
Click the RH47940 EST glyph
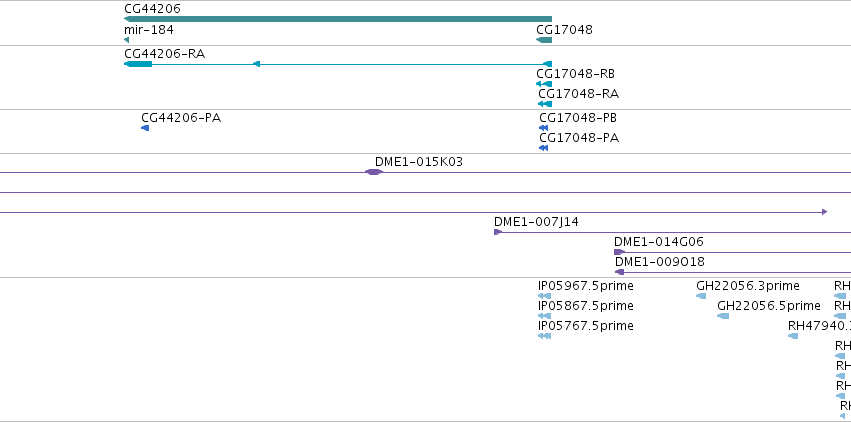[793, 336]
